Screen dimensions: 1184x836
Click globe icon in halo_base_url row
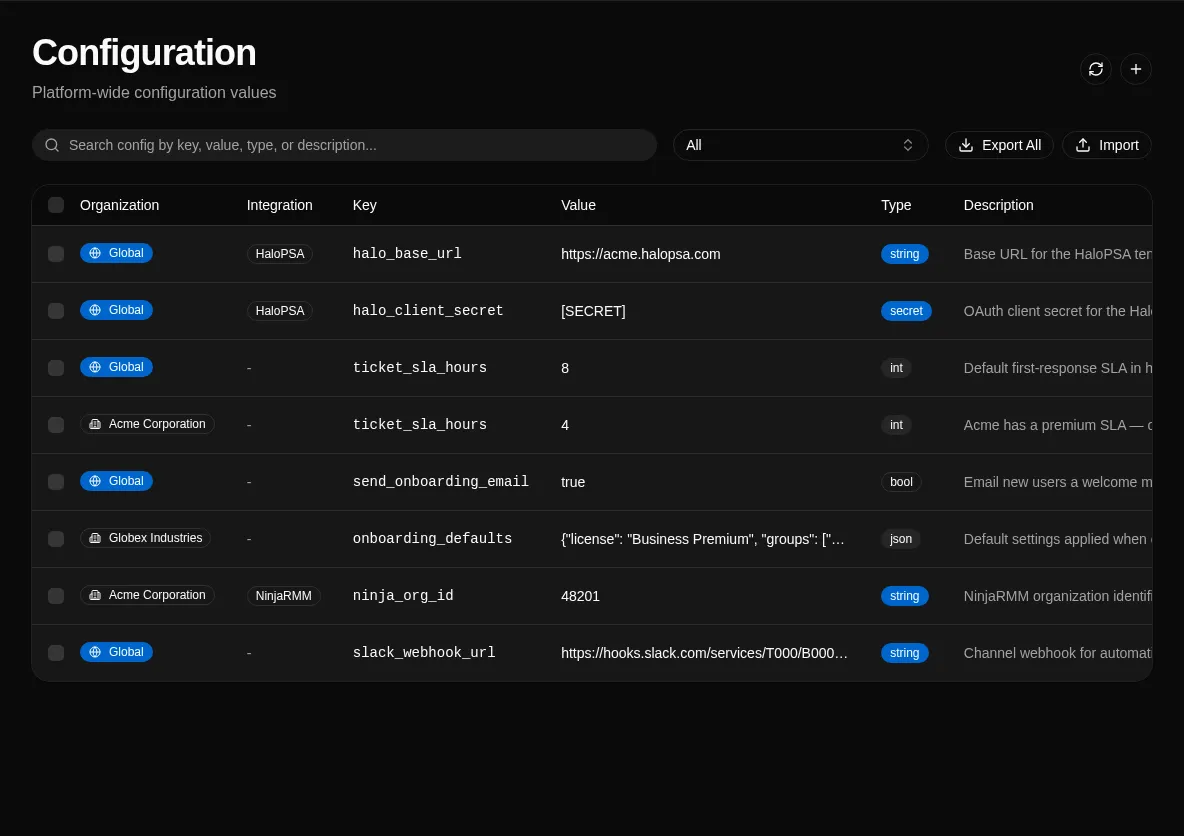[95, 253]
